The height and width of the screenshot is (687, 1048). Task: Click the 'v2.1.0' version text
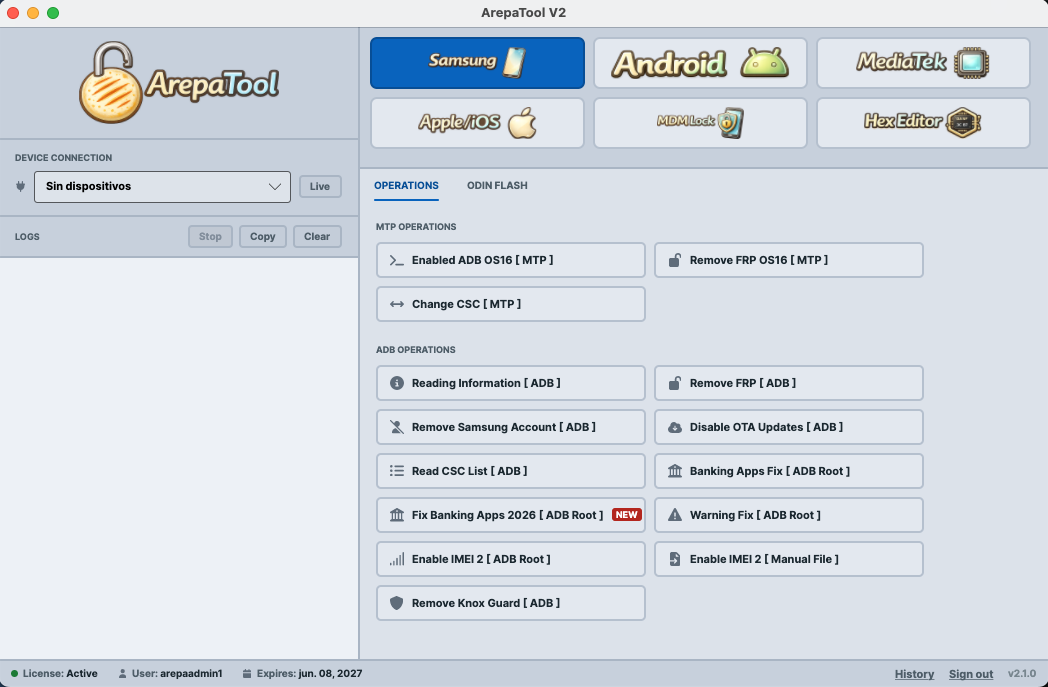(x=1022, y=674)
